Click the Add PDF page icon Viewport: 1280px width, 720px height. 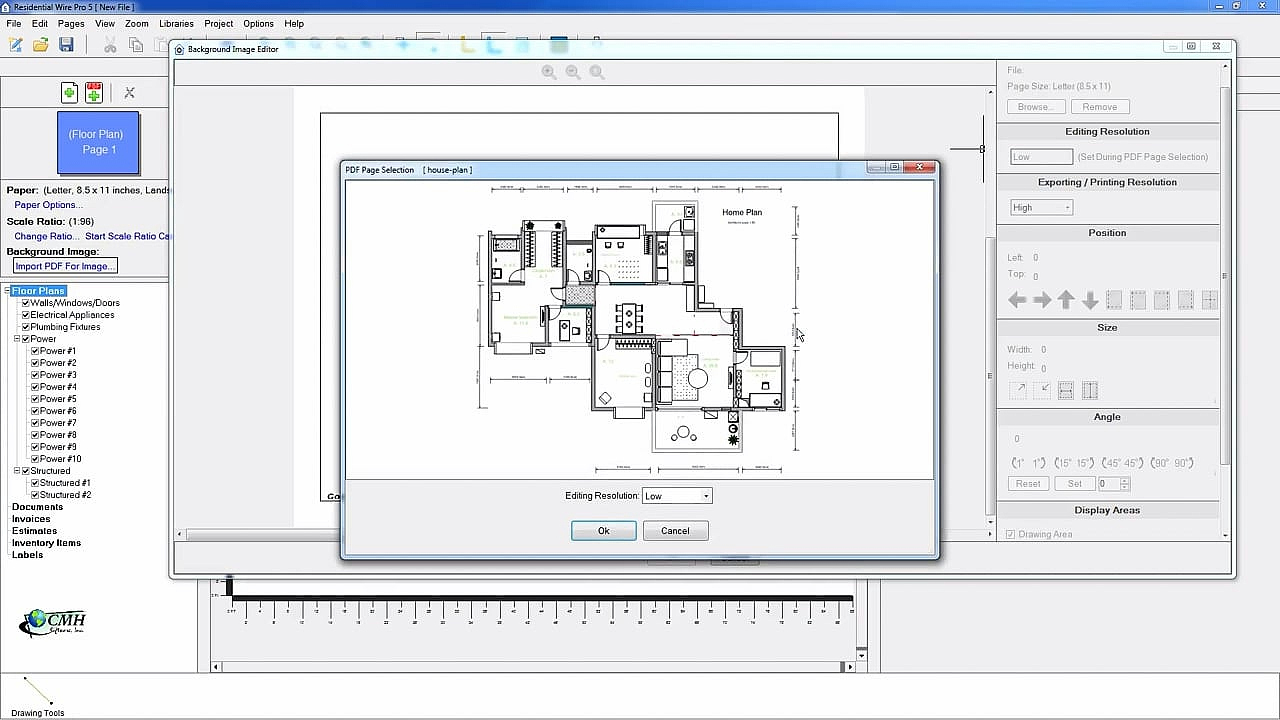tap(94, 93)
